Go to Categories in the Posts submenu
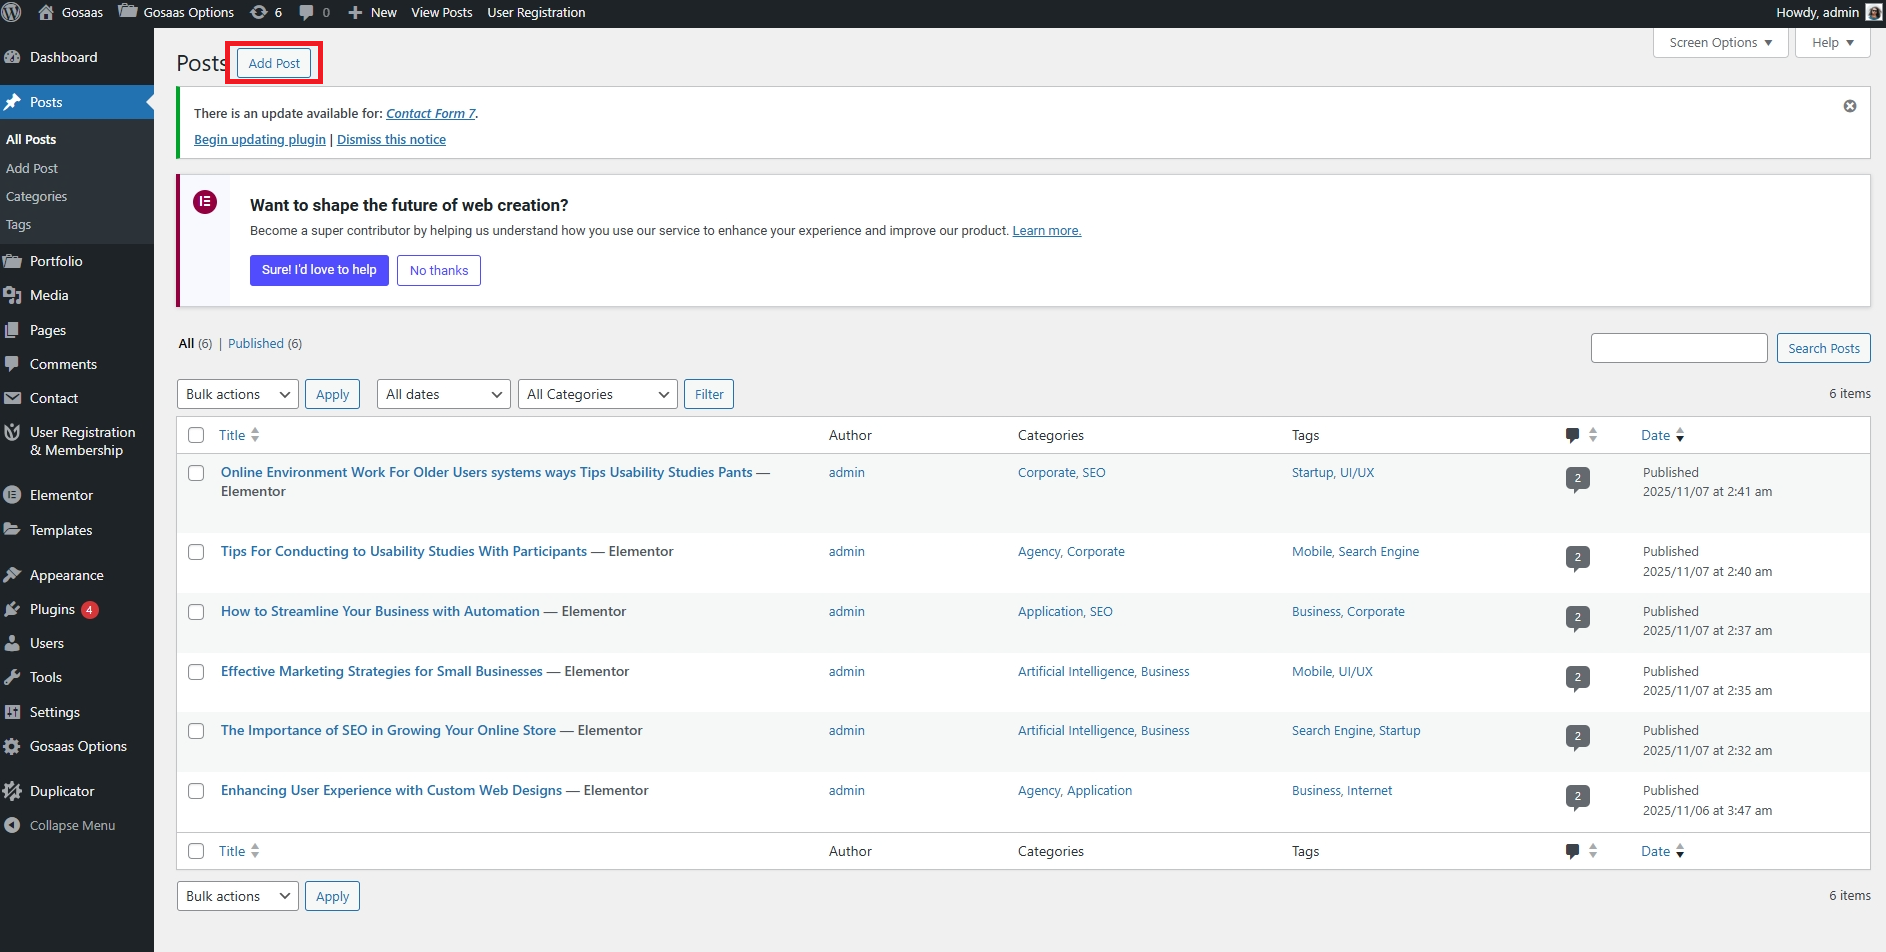Viewport: 1886px width, 952px height. [x=37, y=197]
